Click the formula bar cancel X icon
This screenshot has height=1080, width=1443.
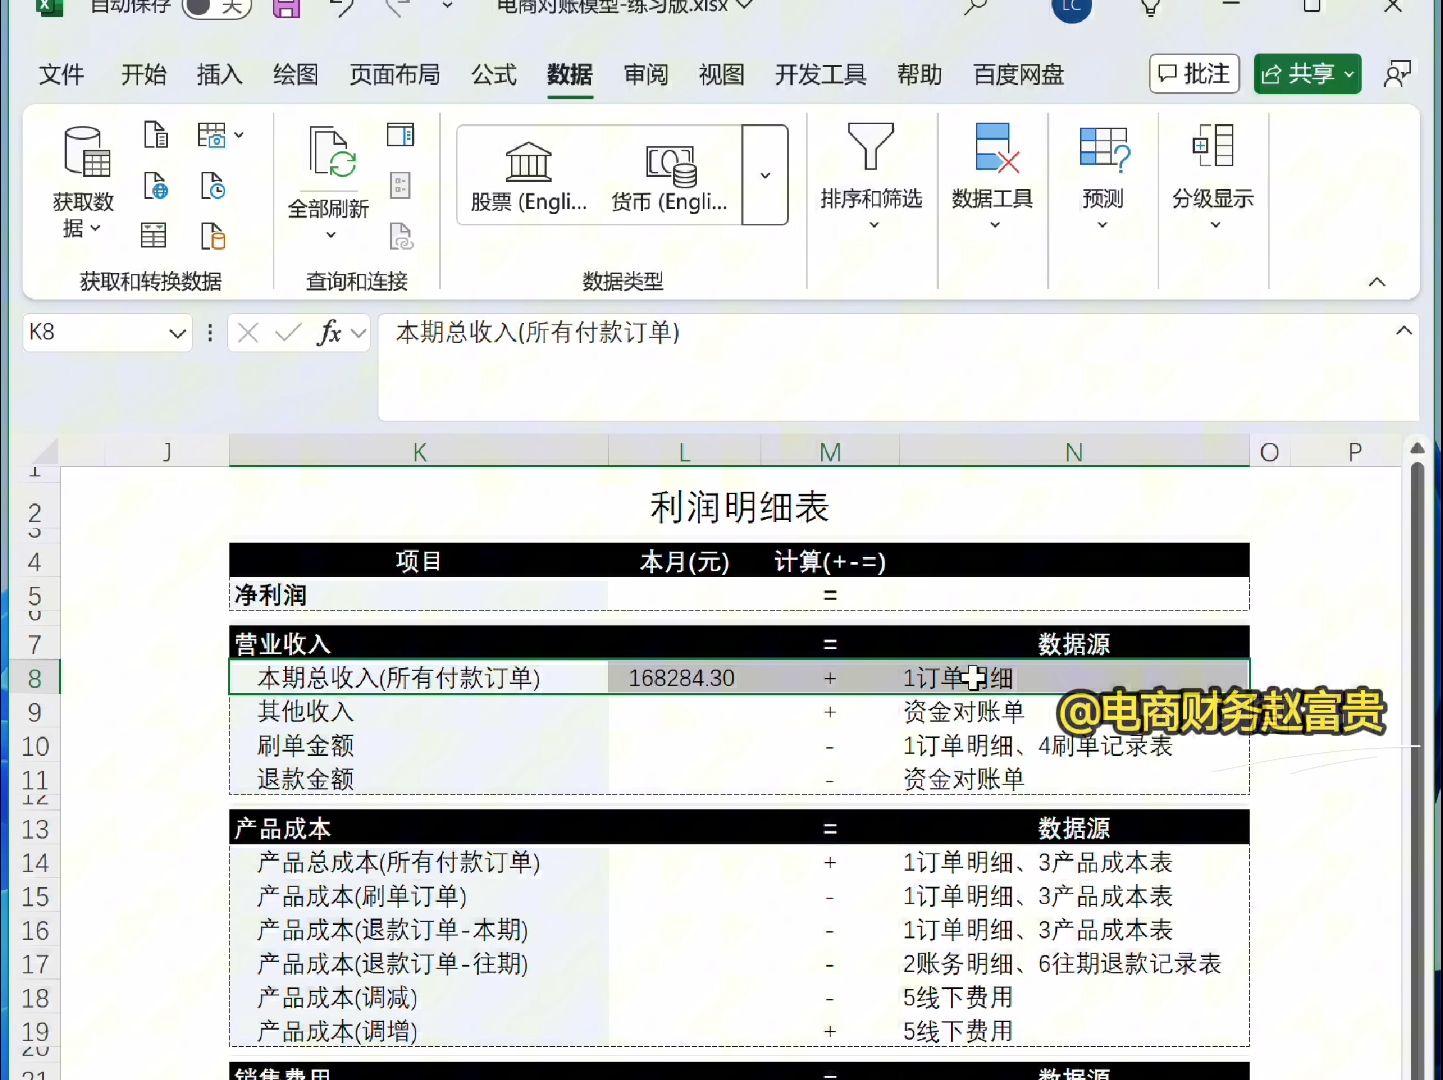tap(248, 333)
